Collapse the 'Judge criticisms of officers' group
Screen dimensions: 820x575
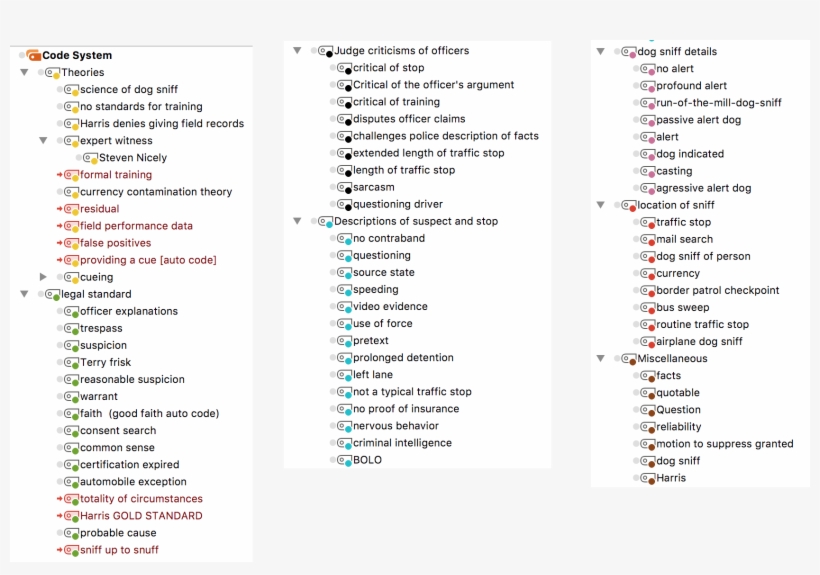tap(297, 51)
